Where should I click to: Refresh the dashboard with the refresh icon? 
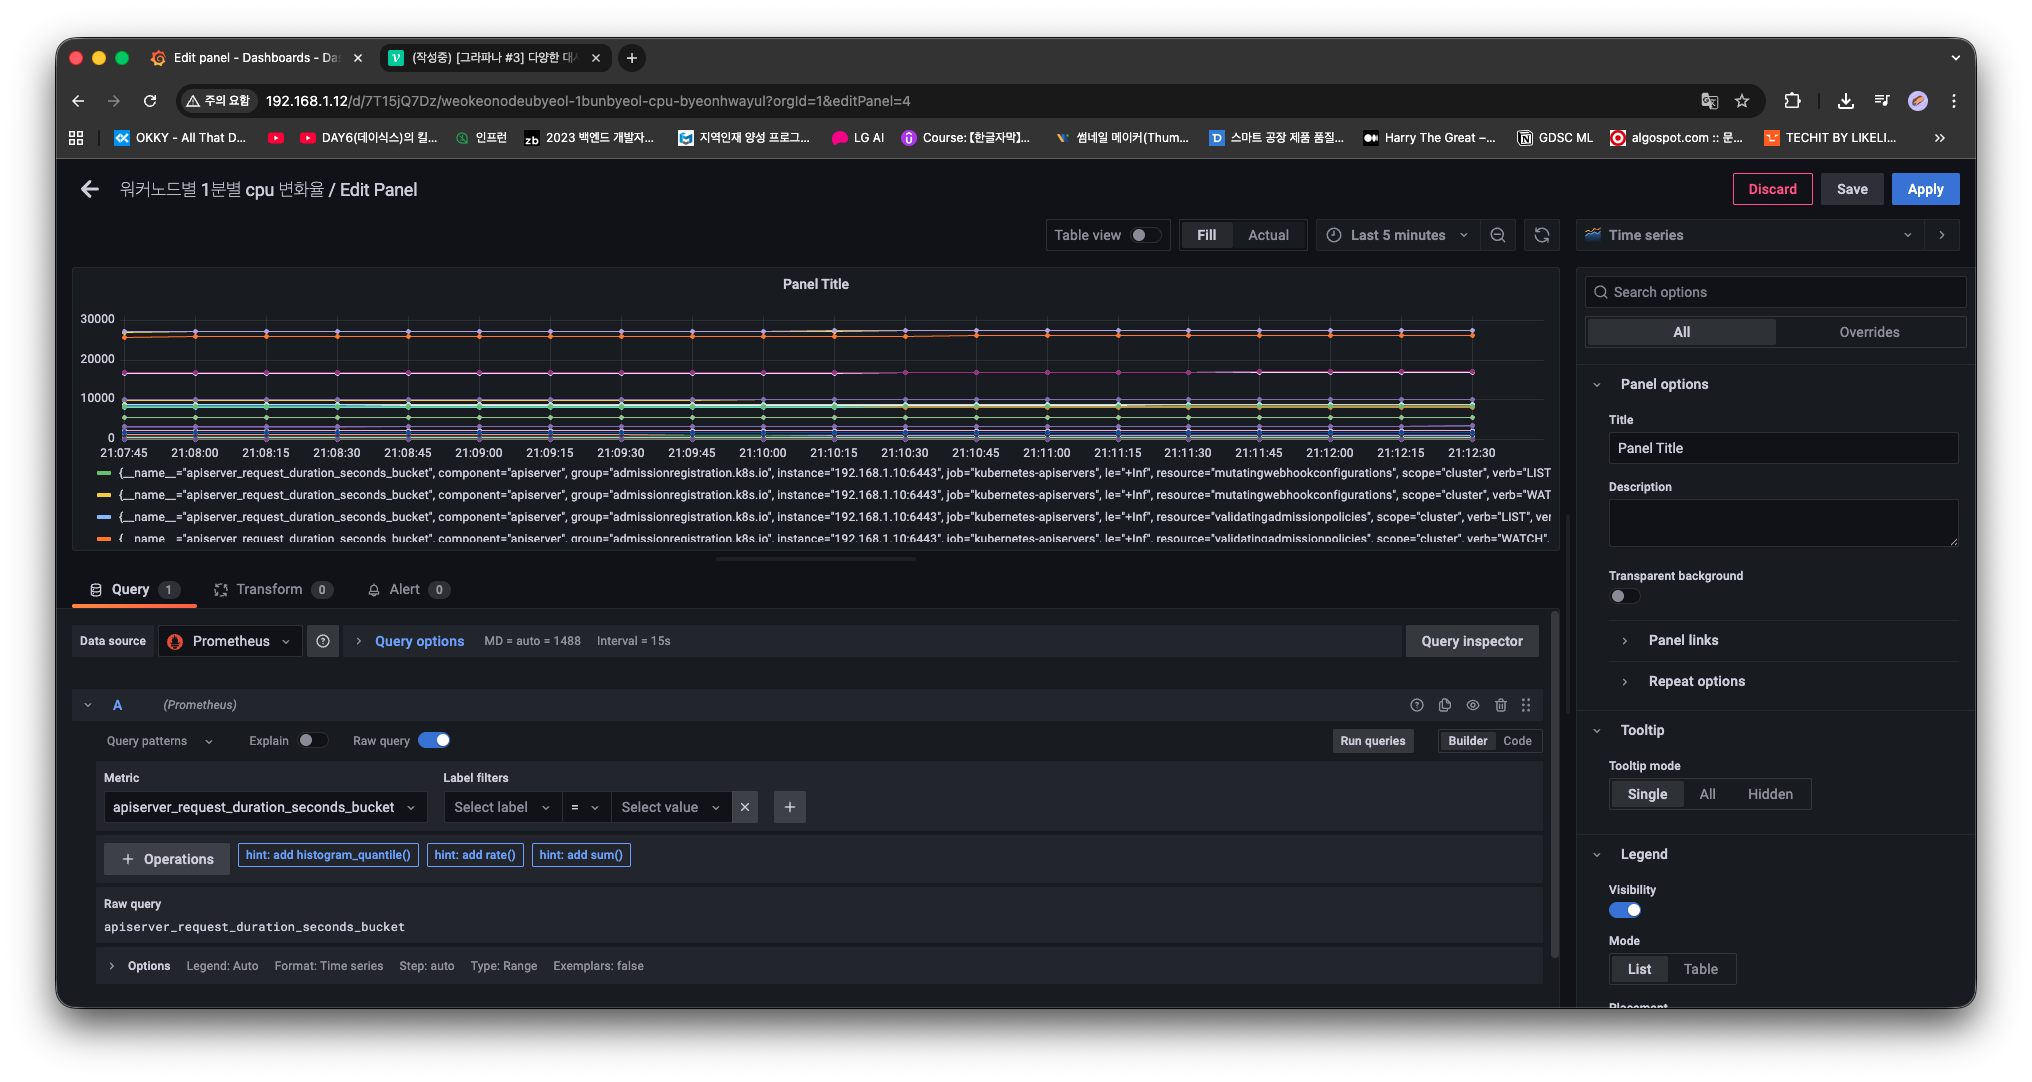pyautogui.click(x=1541, y=235)
